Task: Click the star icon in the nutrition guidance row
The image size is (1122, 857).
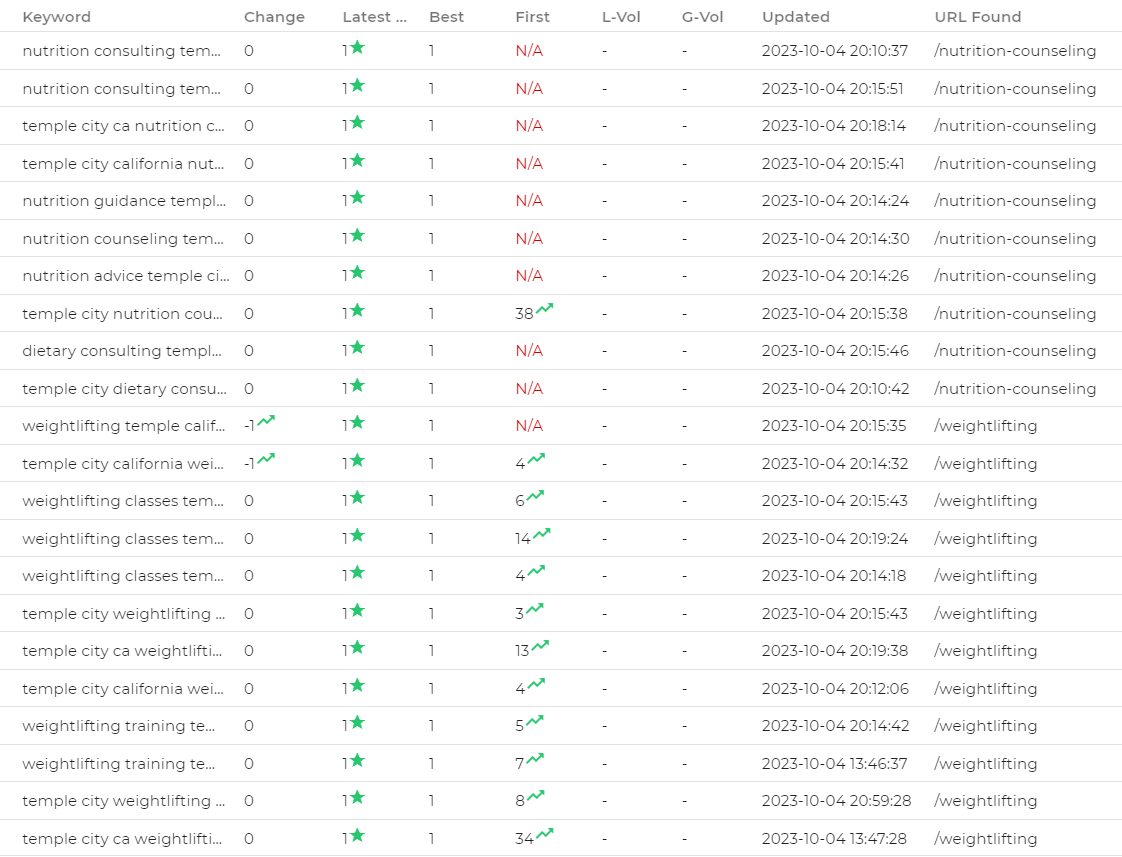Action: point(356,199)
